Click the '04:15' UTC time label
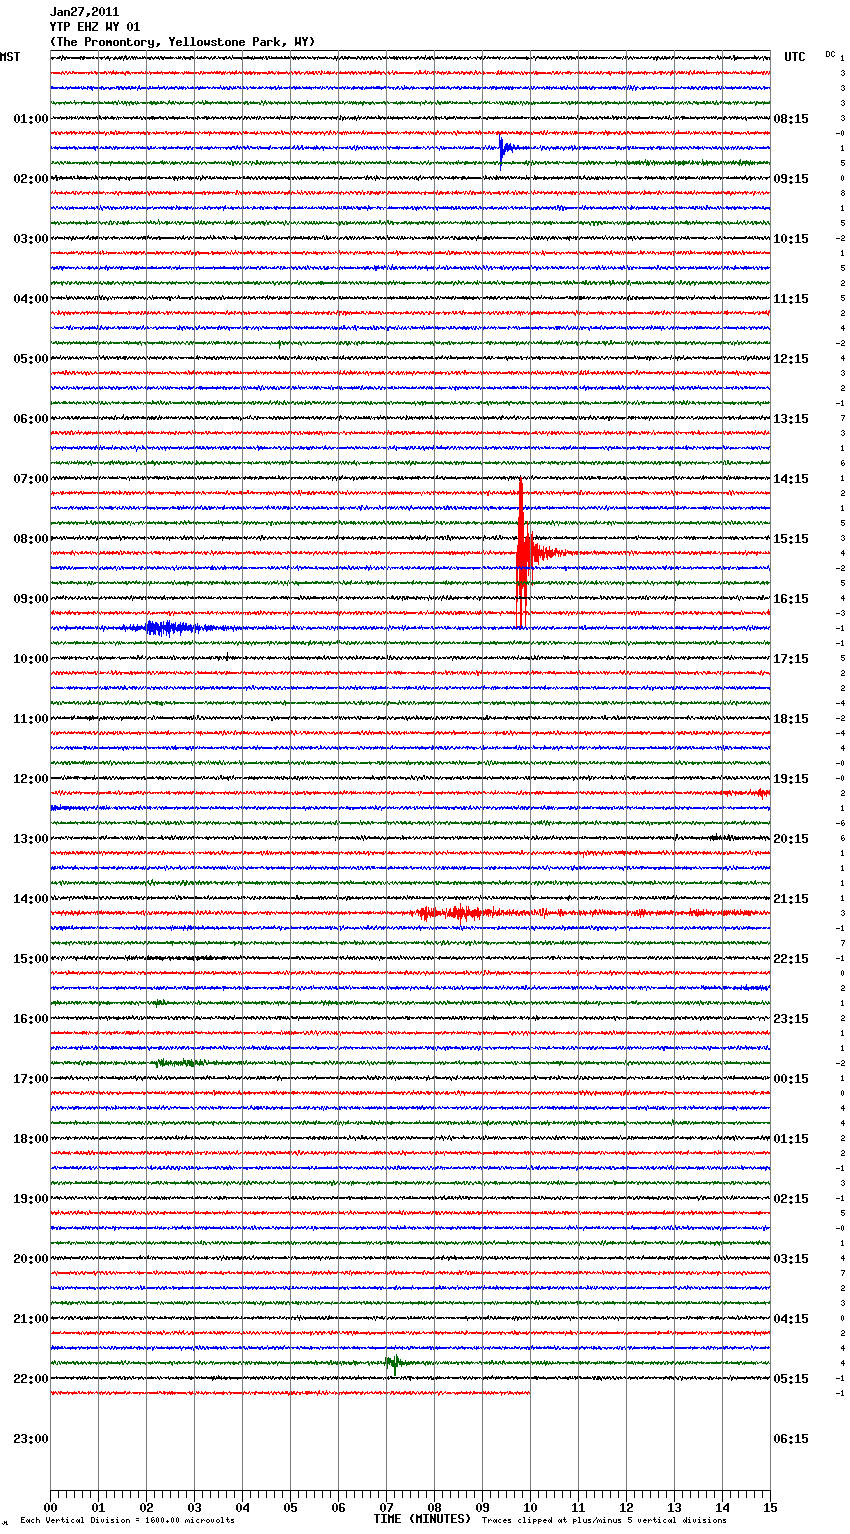Image resolution: width=850 pixels, height=1534 pixels. pyautogui.click(x=791, y=1319)
